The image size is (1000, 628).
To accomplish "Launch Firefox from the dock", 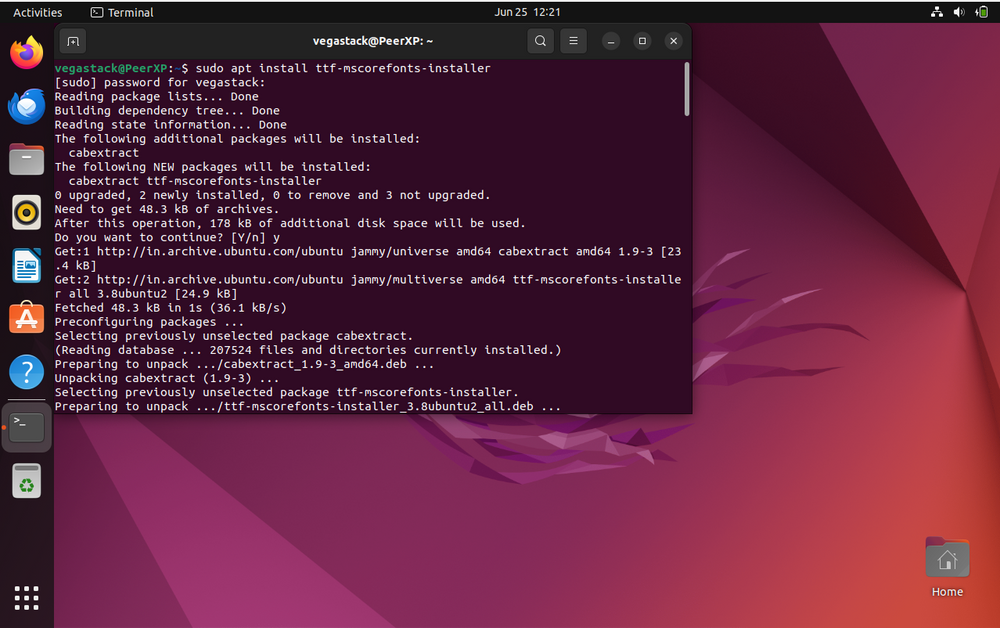I will tap(26, 51).
